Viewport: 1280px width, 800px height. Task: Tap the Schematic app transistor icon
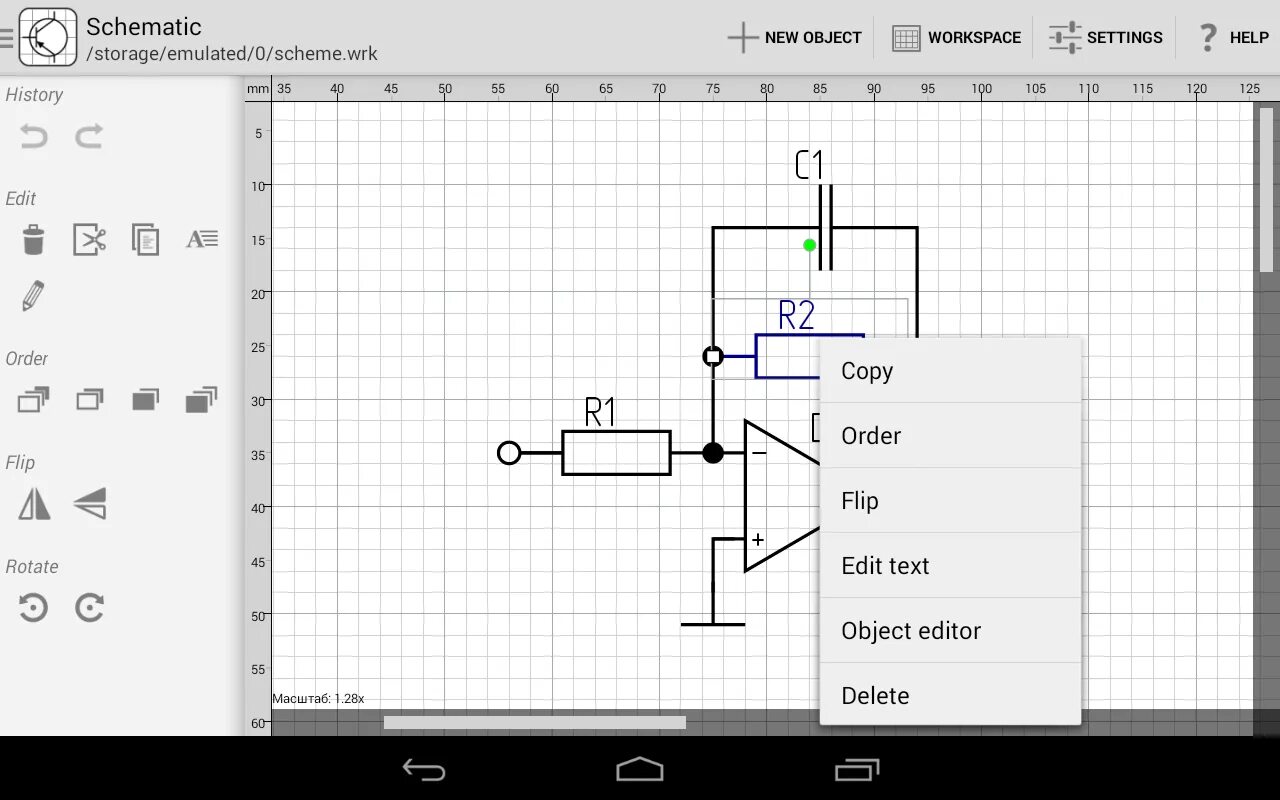pyautogui.click(x=47, y=37)
